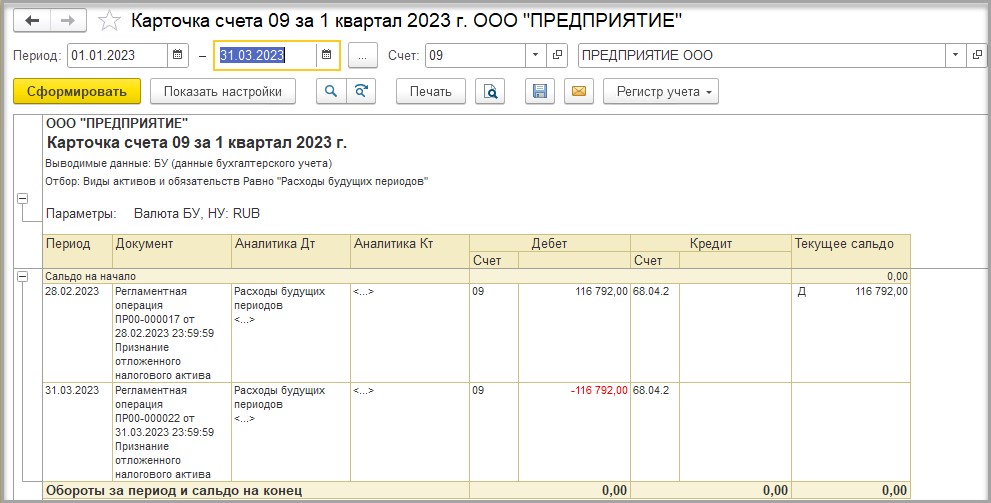Click the Показать настройки button
The width and height of the screenshot is (991, 503).
tap(223, 92)
